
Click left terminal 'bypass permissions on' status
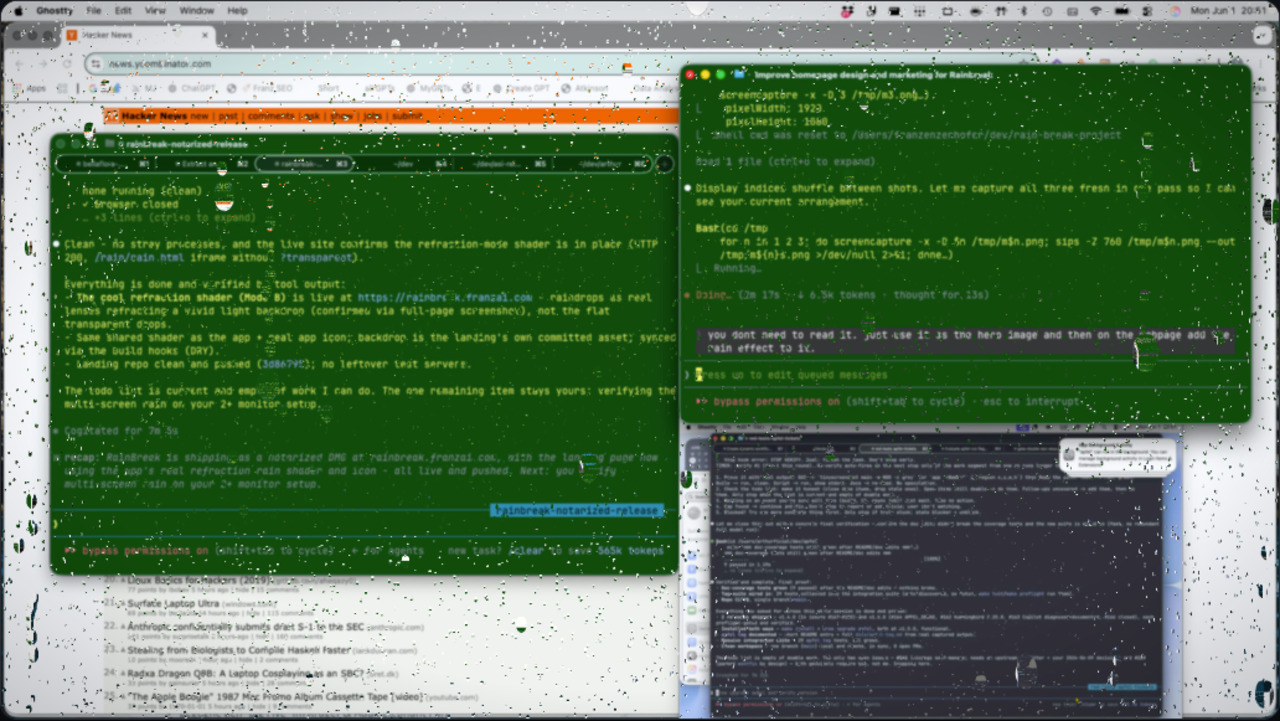tap(144, 550)
